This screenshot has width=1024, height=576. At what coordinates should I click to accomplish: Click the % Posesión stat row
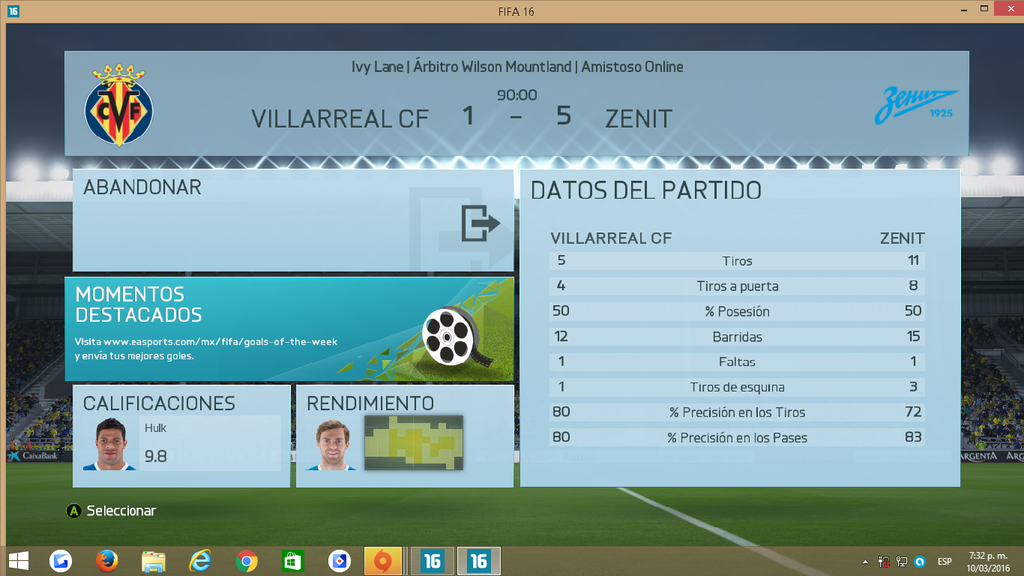point(737,312)
